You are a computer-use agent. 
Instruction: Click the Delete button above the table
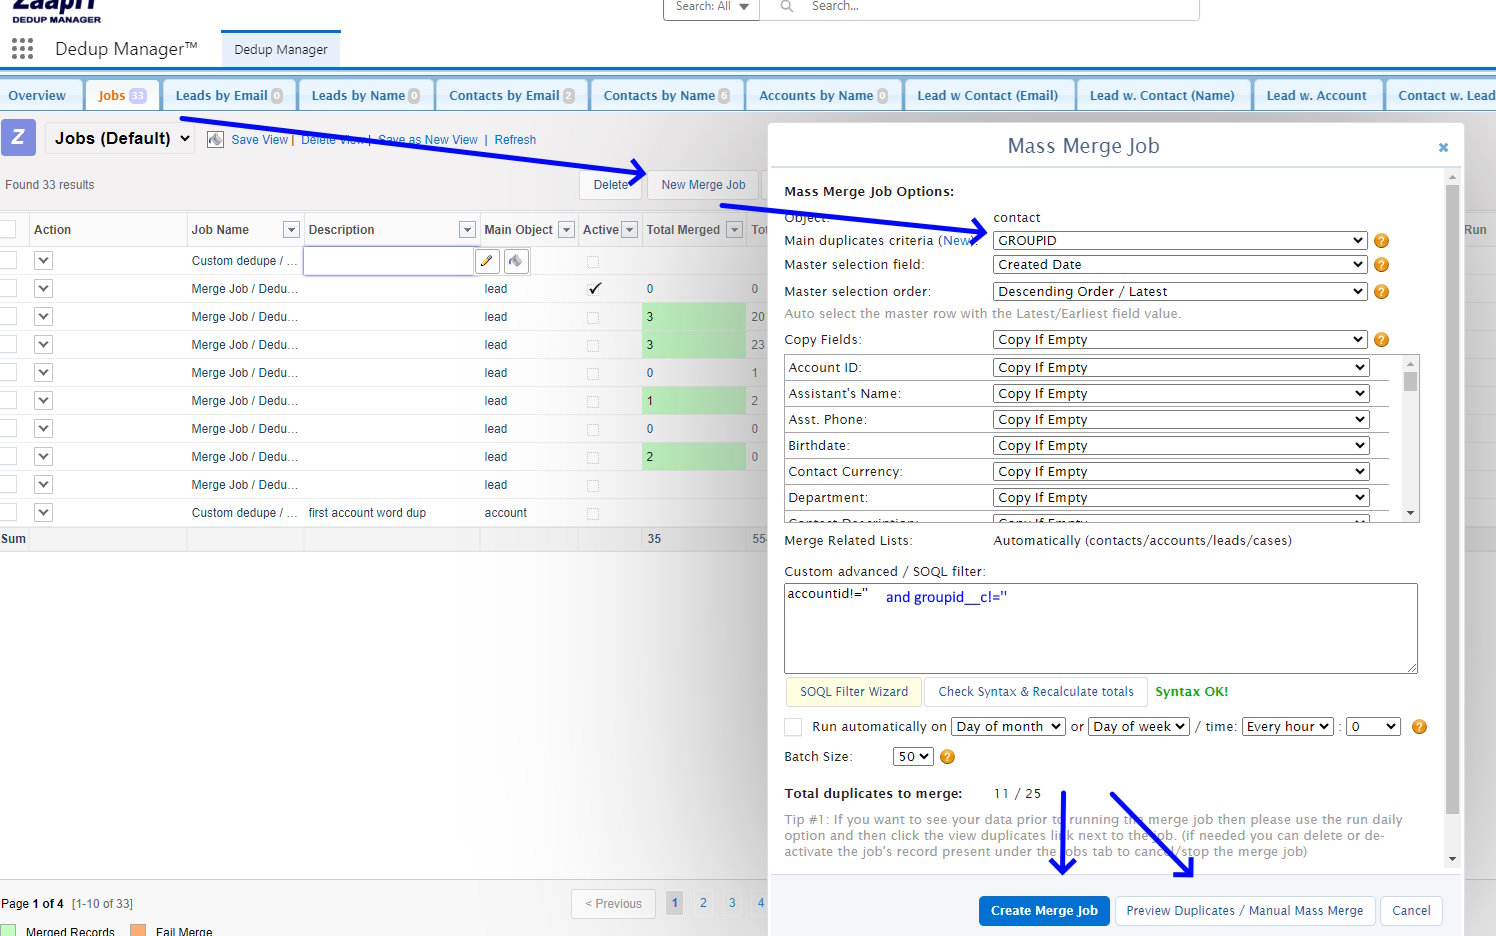611,185
